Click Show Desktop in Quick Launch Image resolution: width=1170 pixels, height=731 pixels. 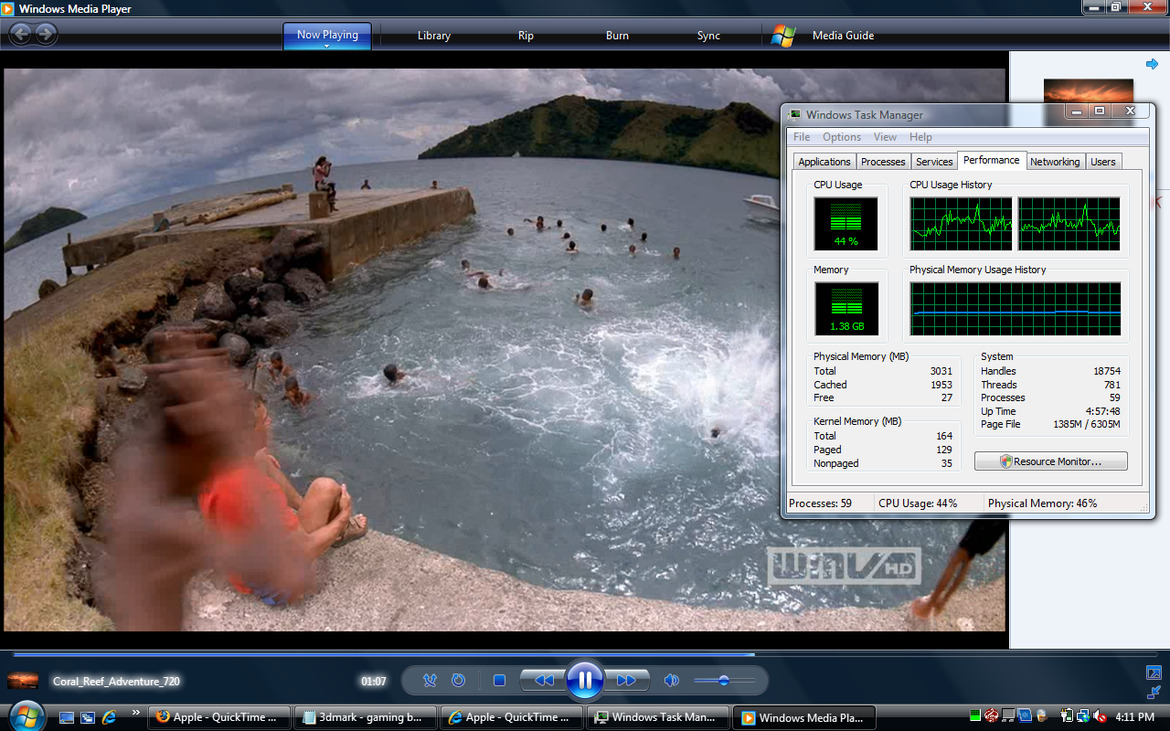tap(66, 718)
